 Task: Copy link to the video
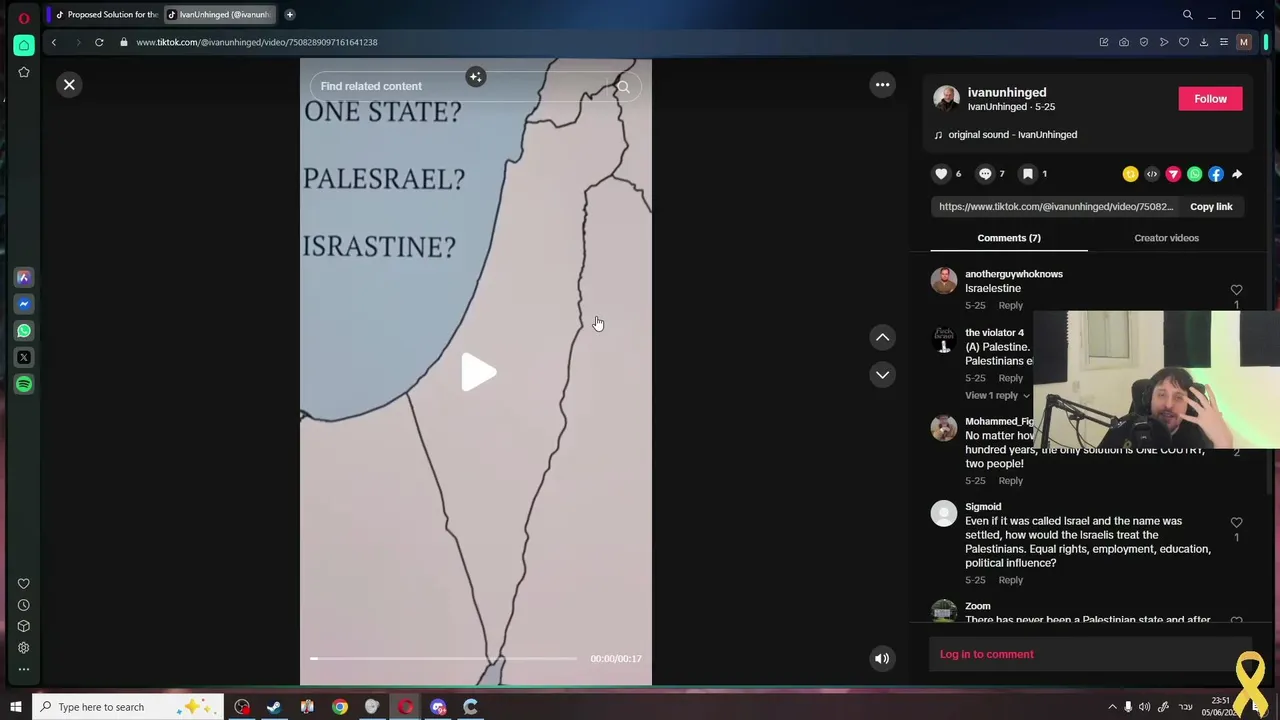1211,206
